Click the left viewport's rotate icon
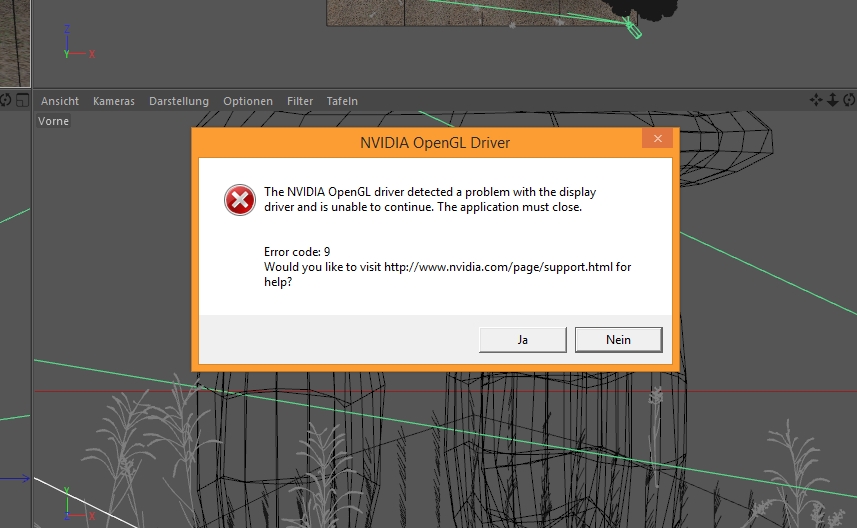Viewport: 857px width, 528px height. pyautogui.click(x=5, y=101)
